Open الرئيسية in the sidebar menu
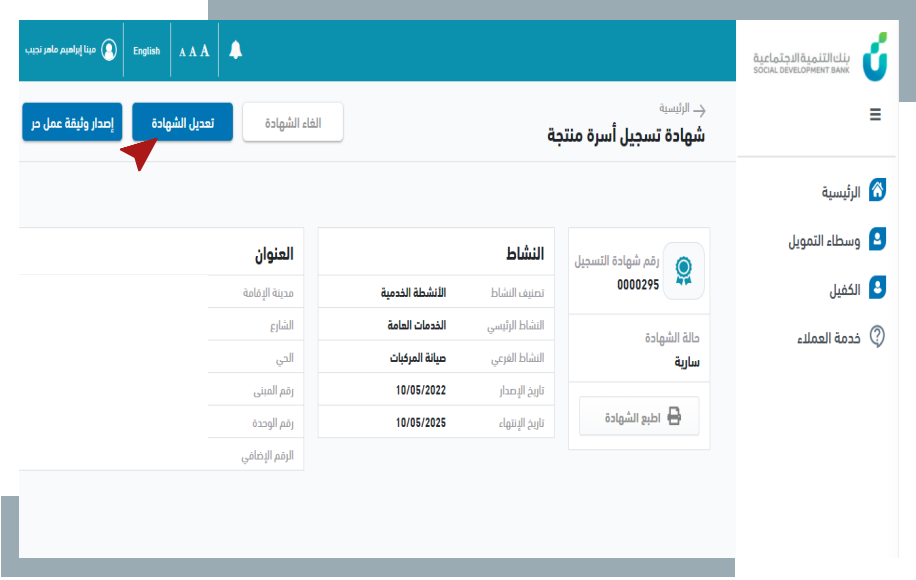This screenshot has width=916, height=580. [x=841, y=192]
